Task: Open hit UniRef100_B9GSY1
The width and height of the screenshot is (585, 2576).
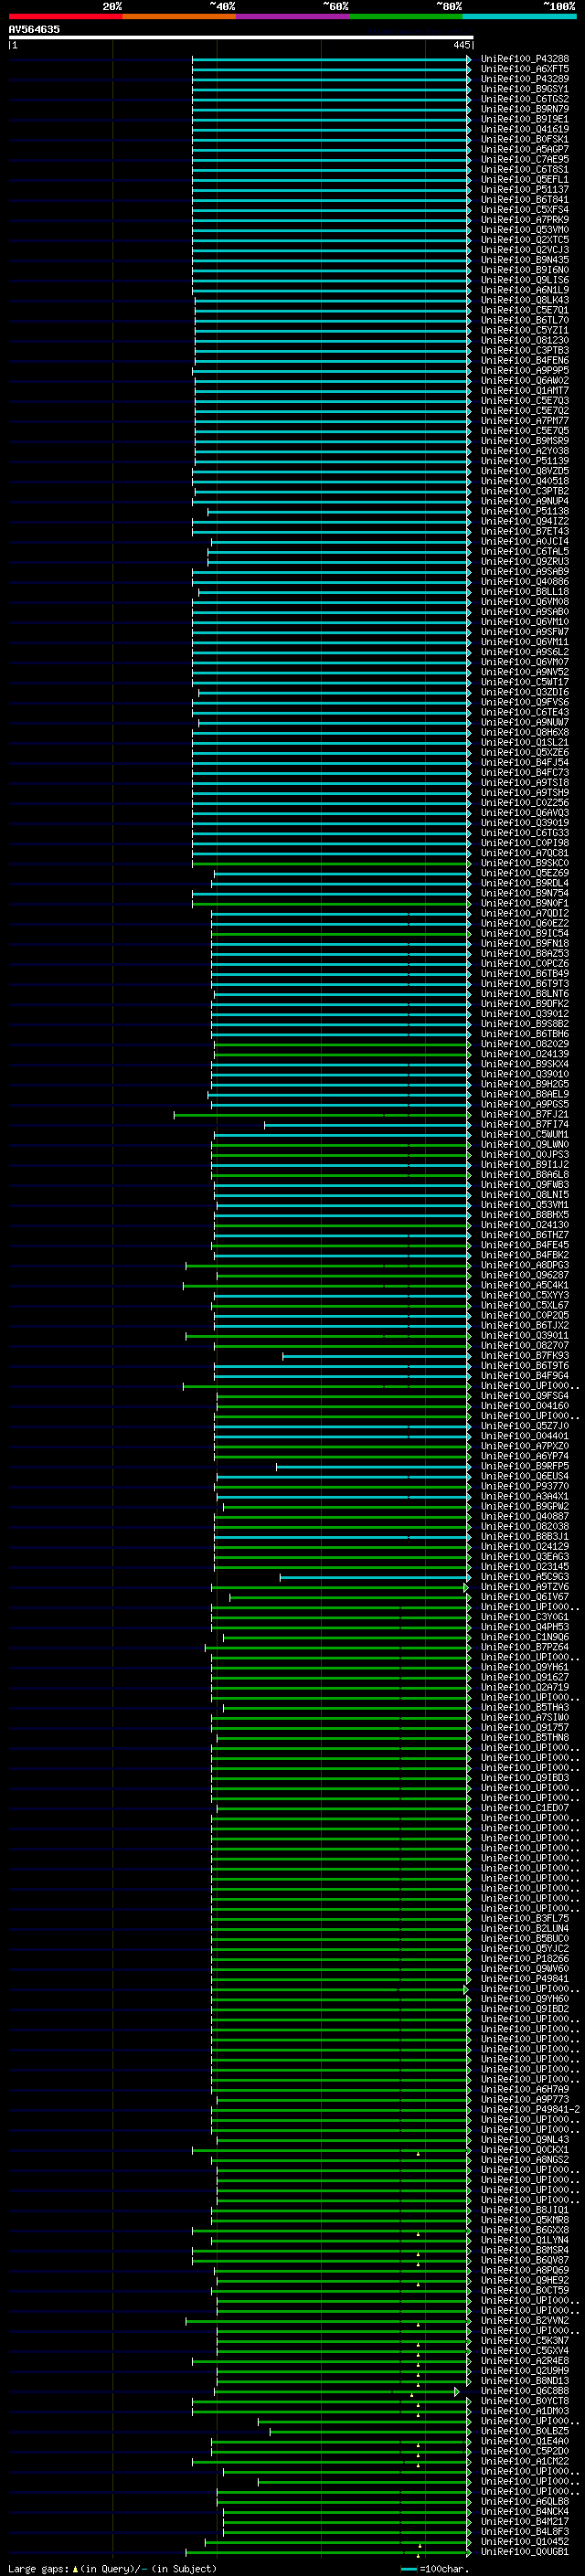Action: [524, 89]
